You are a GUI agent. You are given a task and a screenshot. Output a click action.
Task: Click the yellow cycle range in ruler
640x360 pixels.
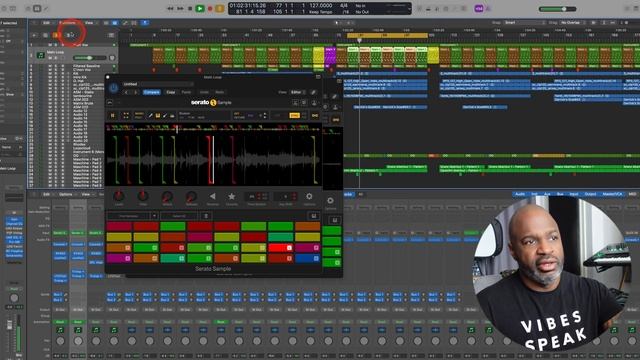pos(387,36)
